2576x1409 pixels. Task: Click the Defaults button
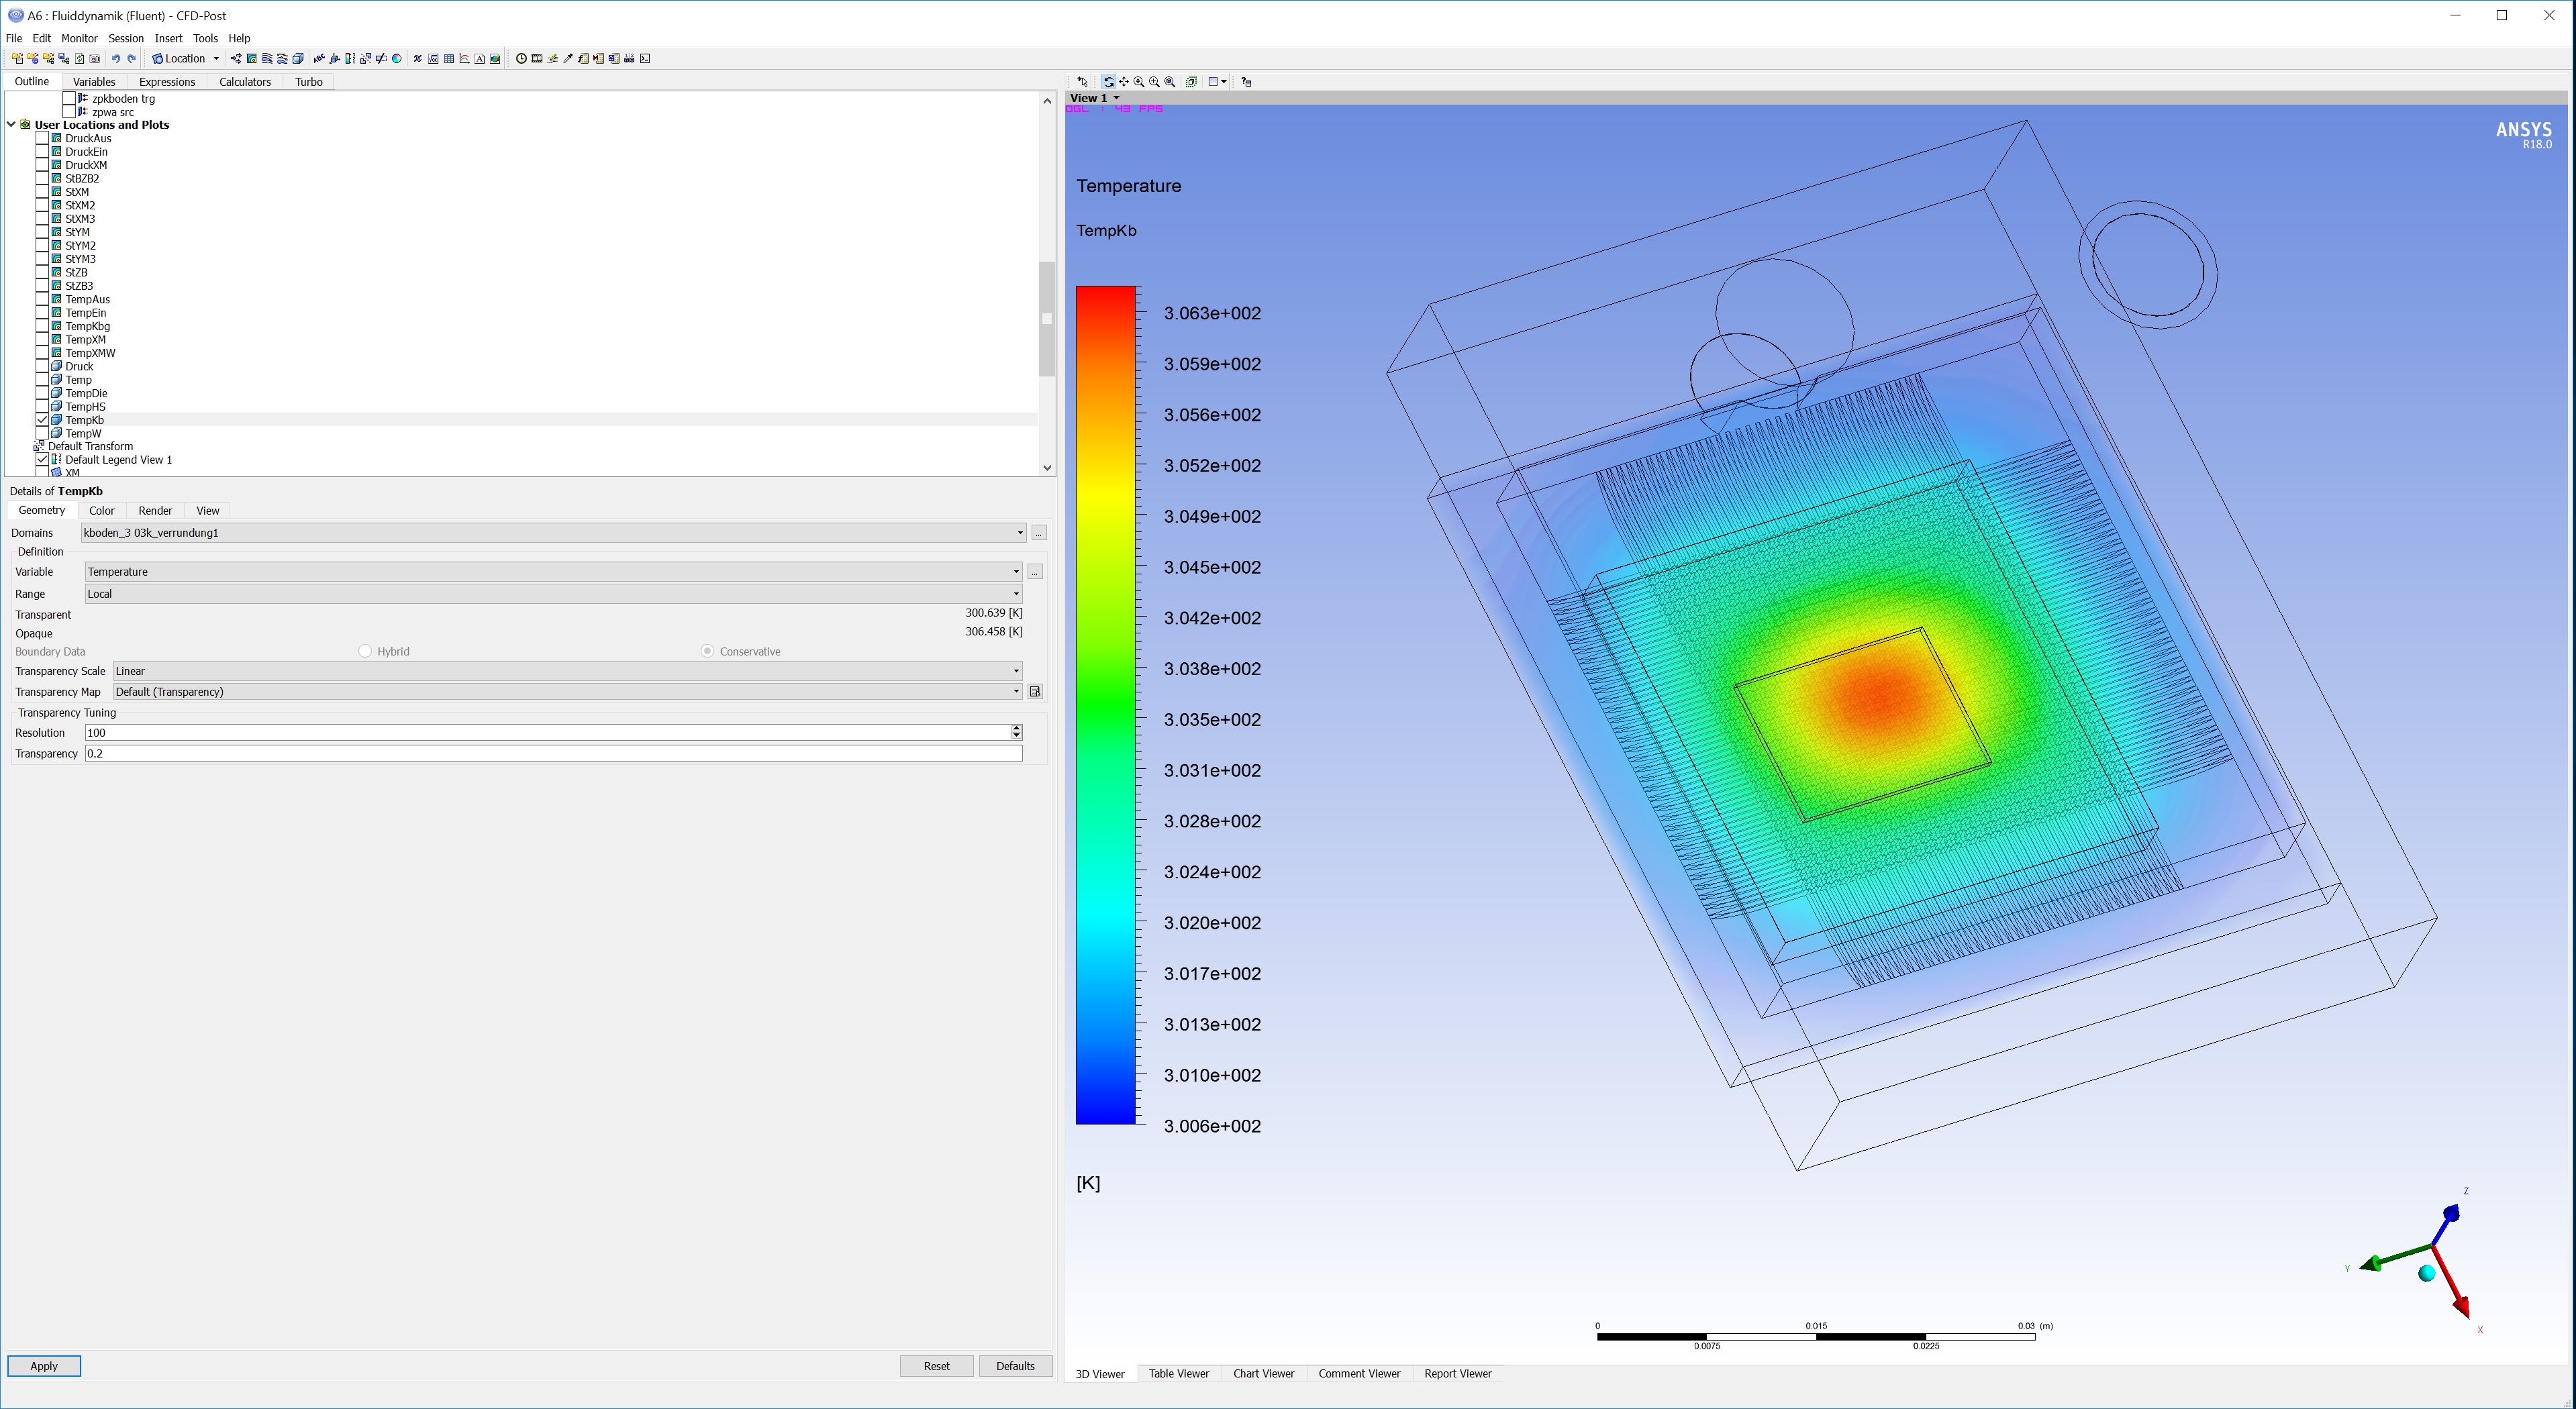pyautogui.click(x=1015, y=1366)
